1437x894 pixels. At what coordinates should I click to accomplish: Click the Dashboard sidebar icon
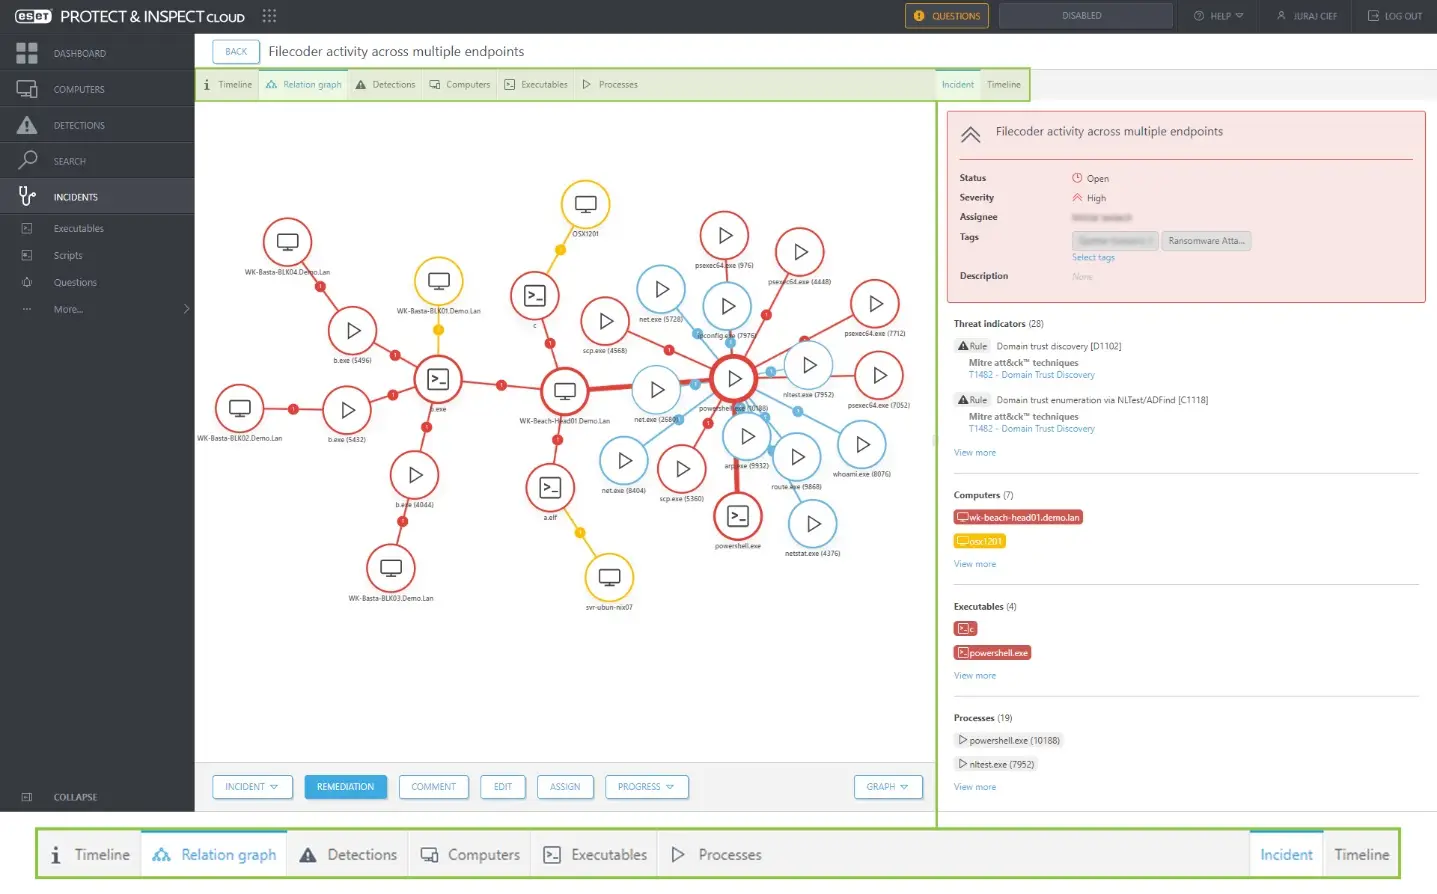(x=27, y=53)
